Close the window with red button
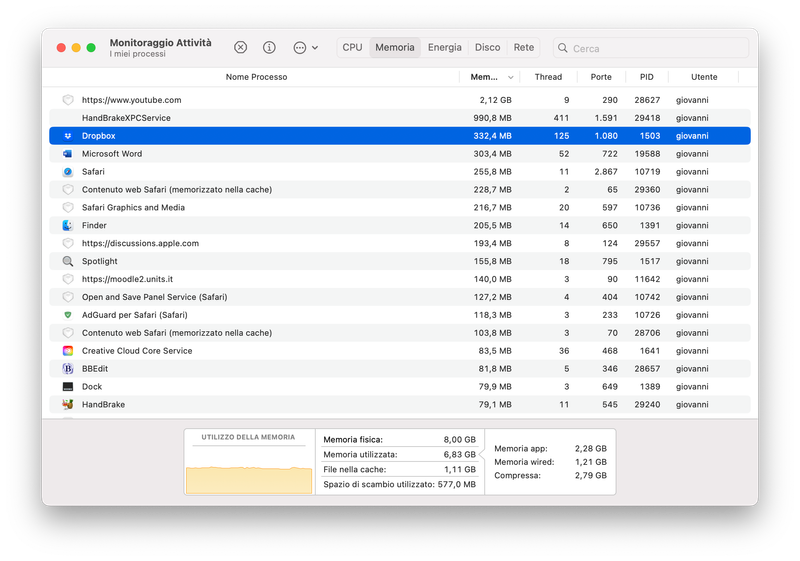The image size is (800, 561). pos(61,47)
